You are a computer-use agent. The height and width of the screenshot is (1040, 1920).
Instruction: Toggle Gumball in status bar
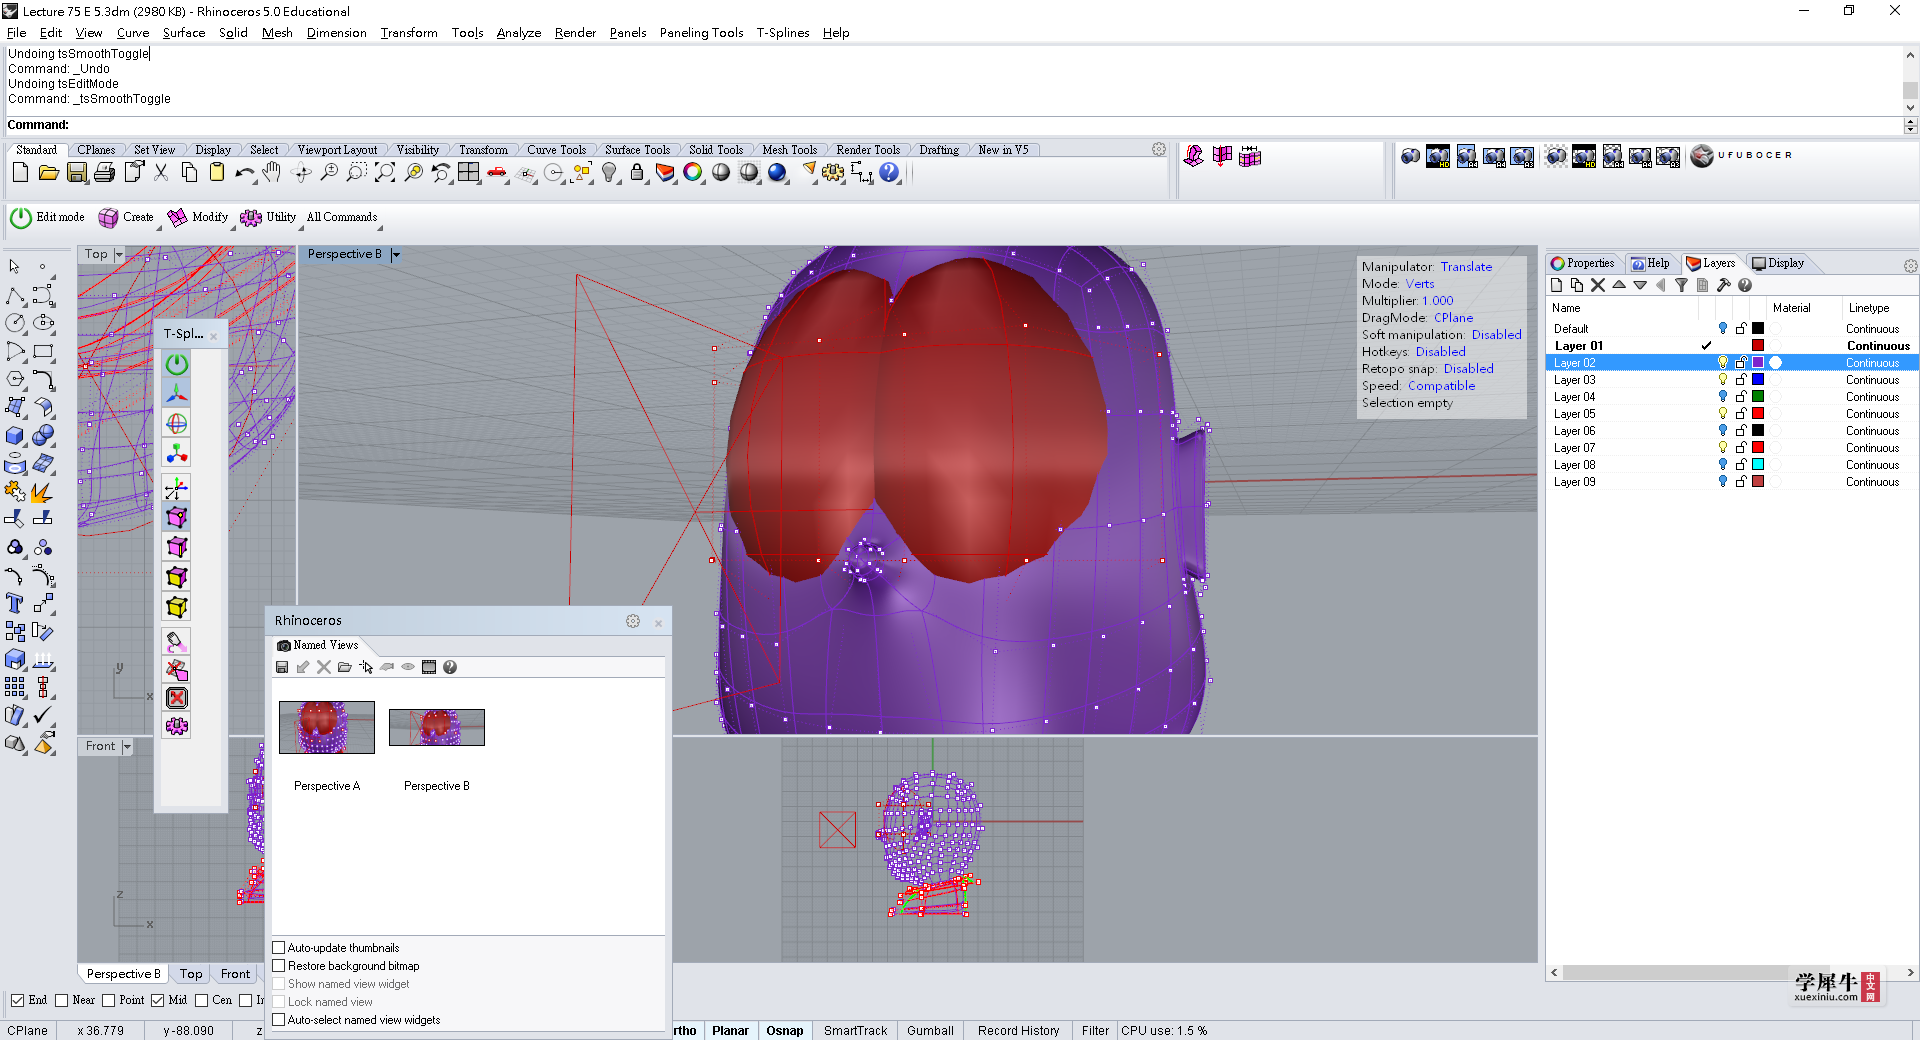tap(930, 1031)
